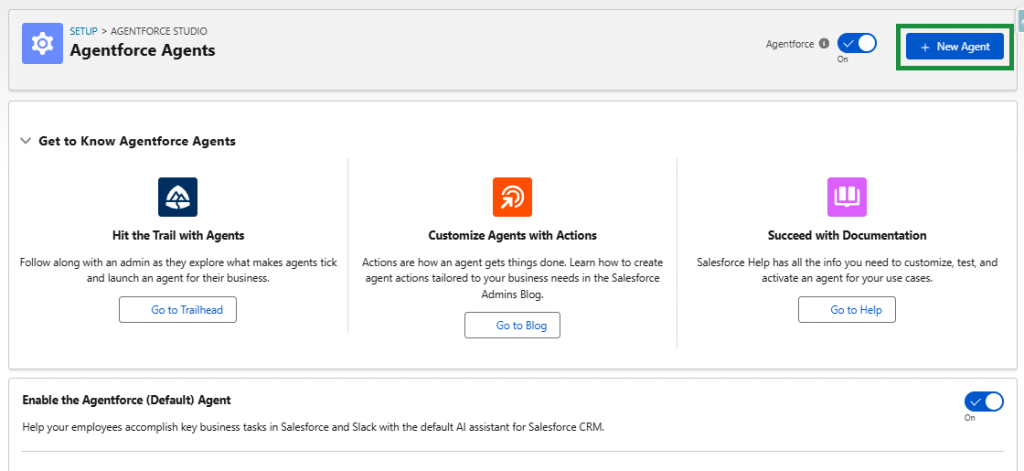Viewport: 1024px width, 471px height.
Task: Collapse Get to Know Agentforce Agents section
Action: click(x=26, y=140)
